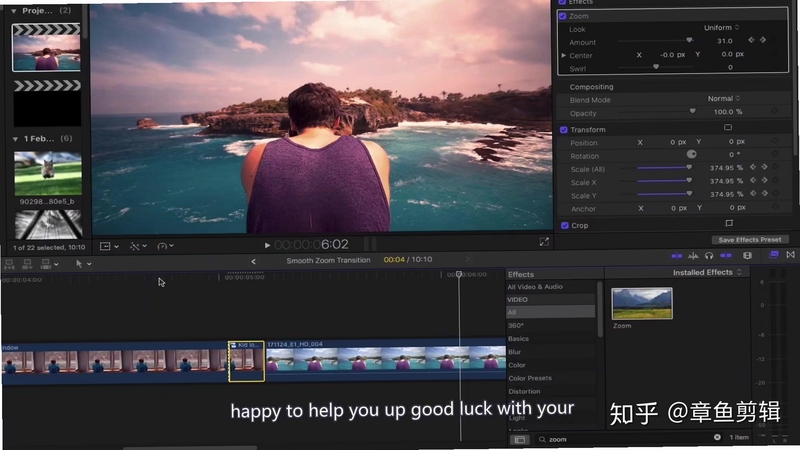The height and width of the screenshot is (450, 800).
Task: Select the Distortion effects category
Action: point(524,391)
